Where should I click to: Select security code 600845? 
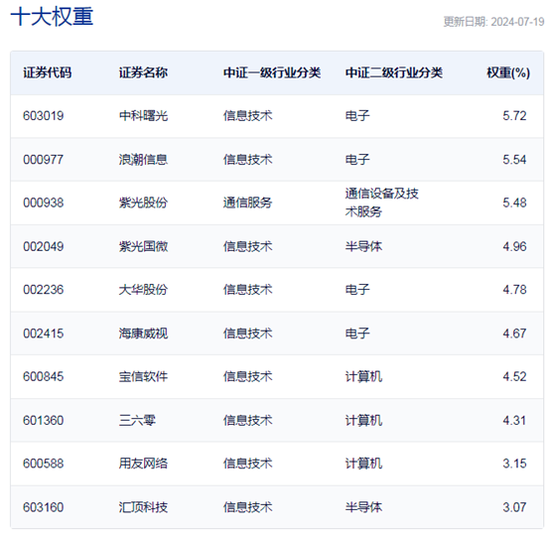click(43, 377)
